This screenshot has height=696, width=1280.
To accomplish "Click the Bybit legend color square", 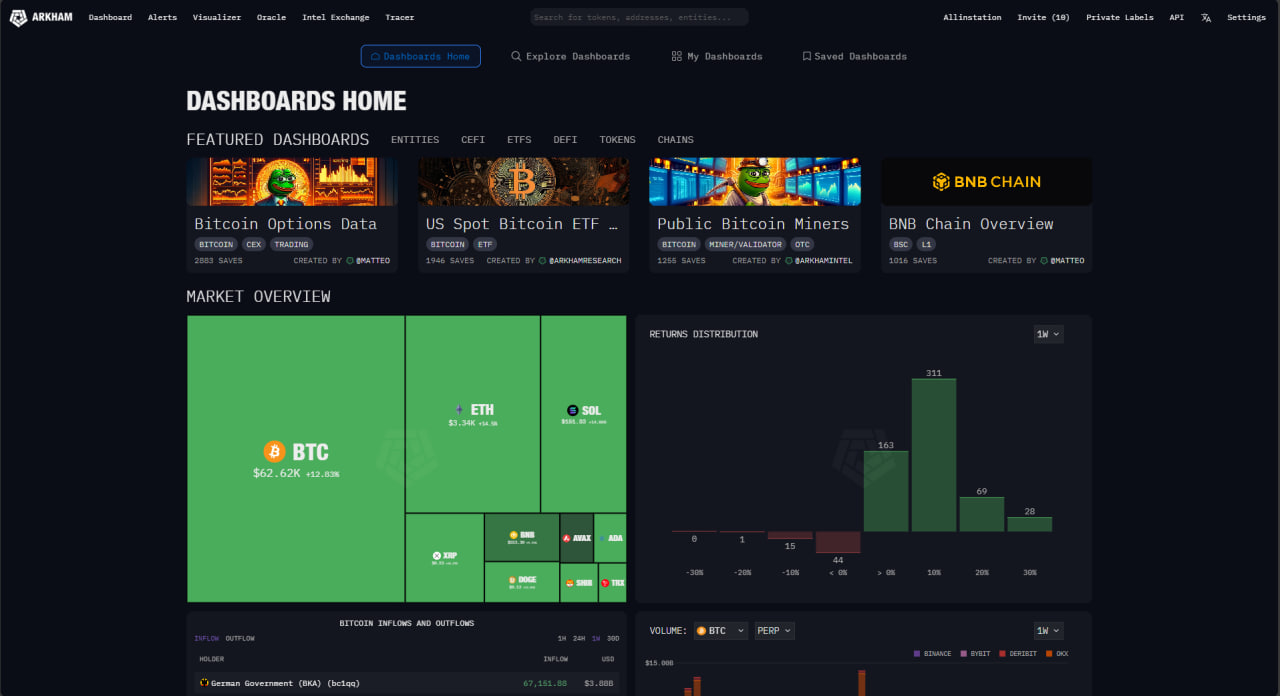I will [964, 653].
